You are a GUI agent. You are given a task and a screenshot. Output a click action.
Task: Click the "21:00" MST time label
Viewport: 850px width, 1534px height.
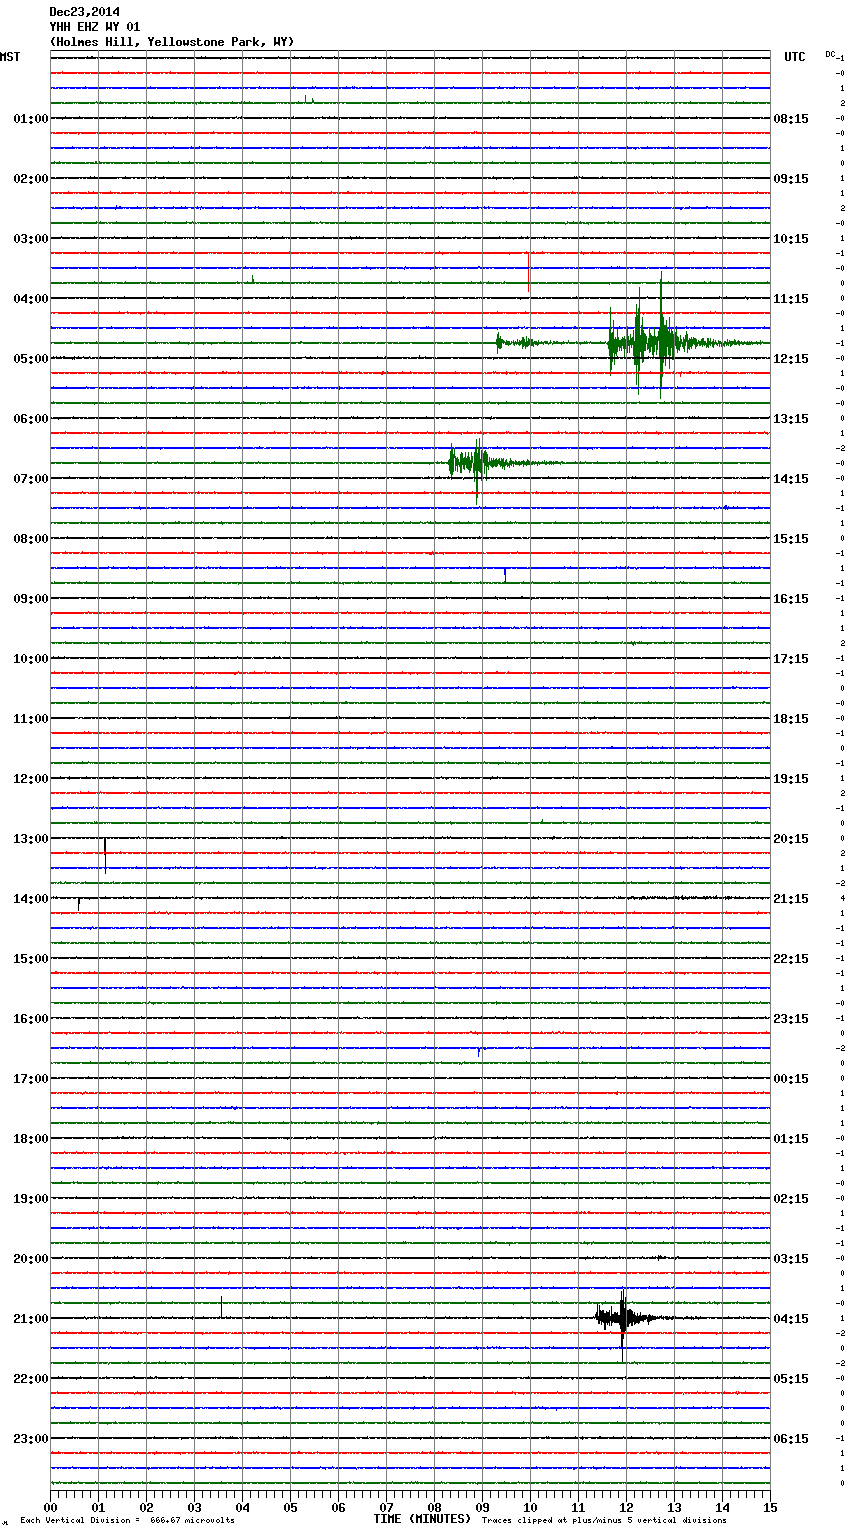click(x=31, y=1319)
